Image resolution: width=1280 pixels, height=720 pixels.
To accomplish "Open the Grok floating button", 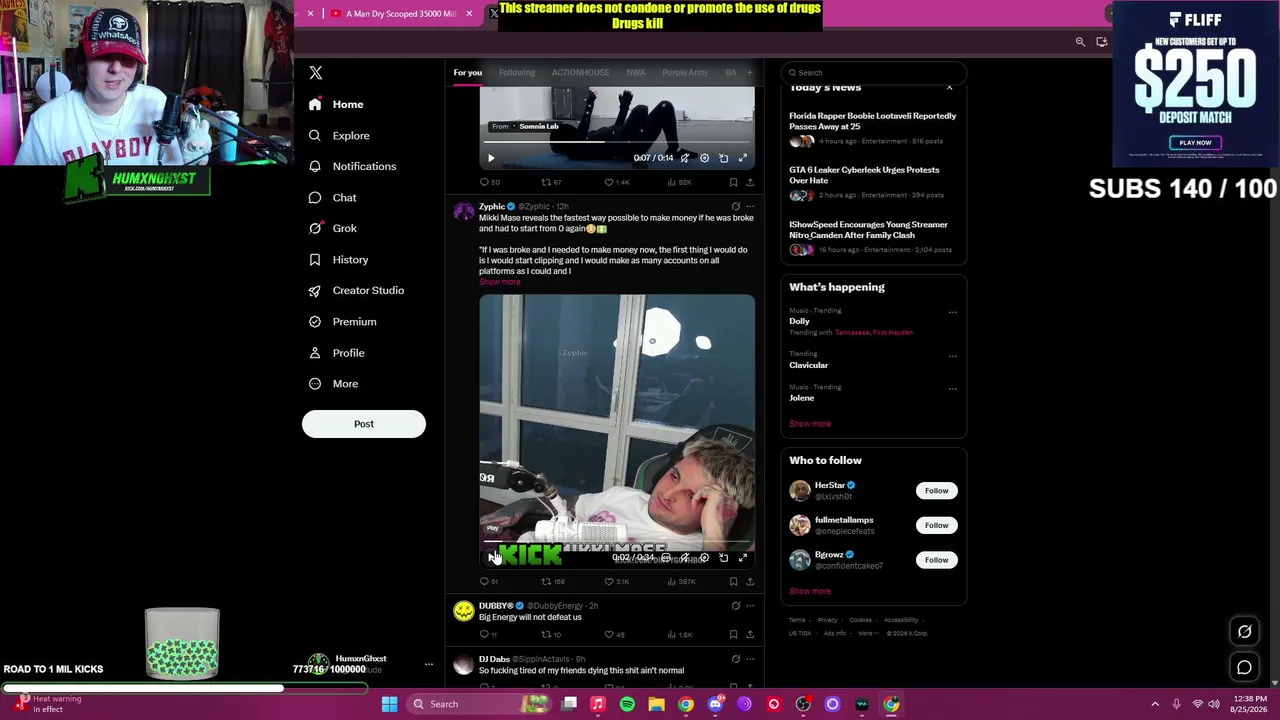I will point(1245,631).
